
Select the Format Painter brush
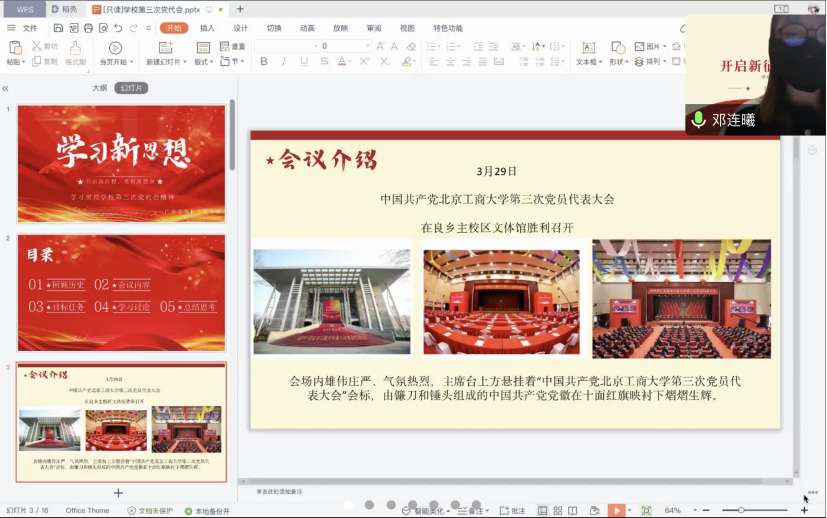pyautogui.click(x=75, y=48)
